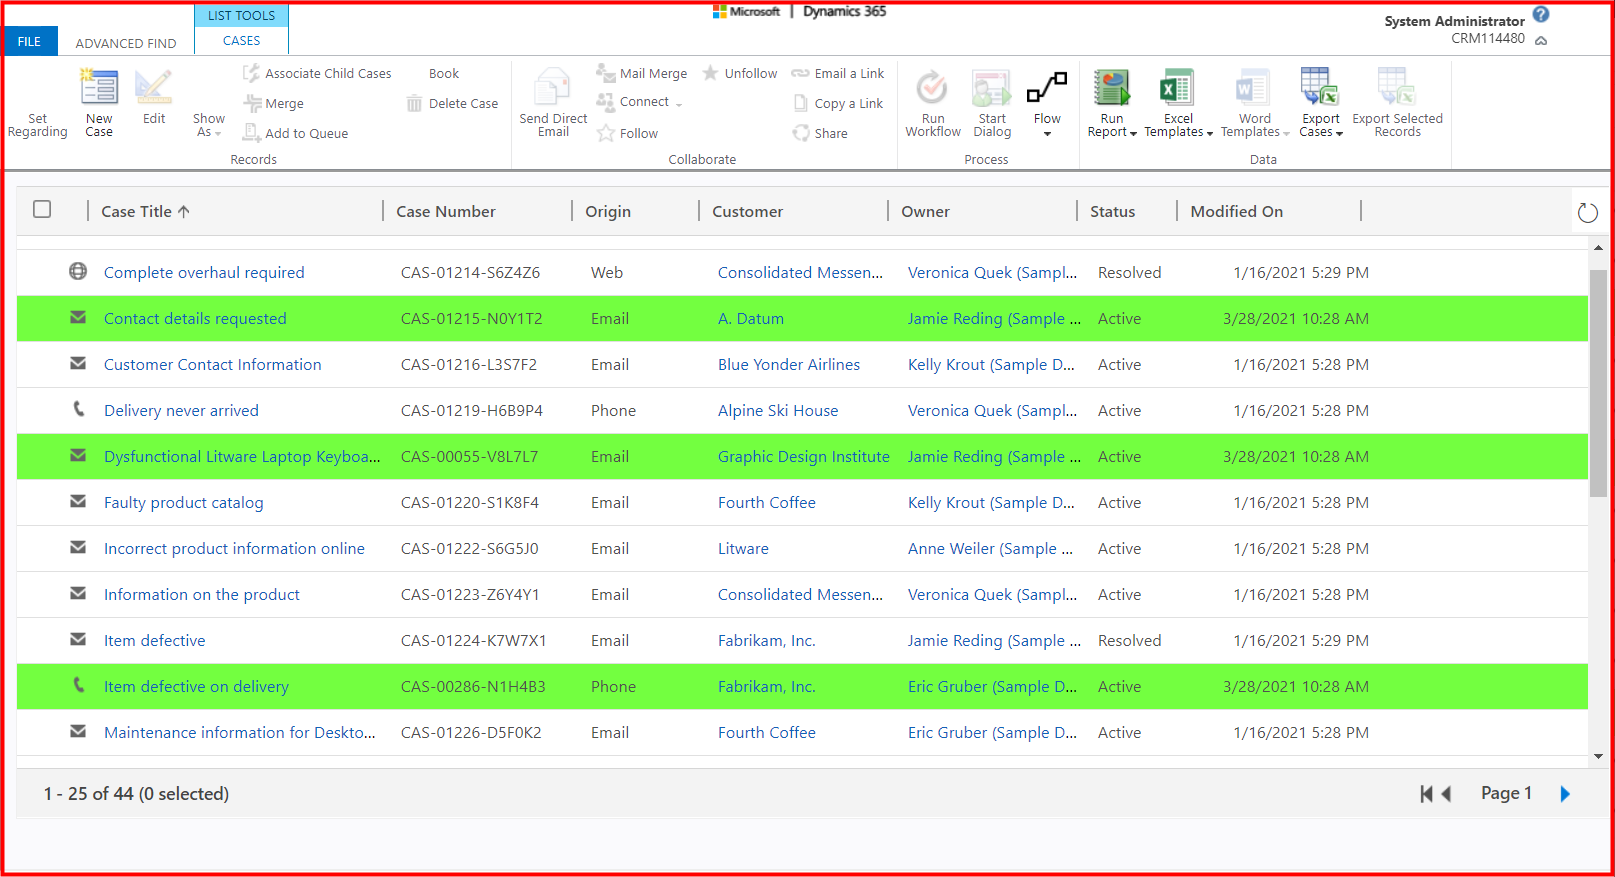Click the Edit record icon

point(153,88)
